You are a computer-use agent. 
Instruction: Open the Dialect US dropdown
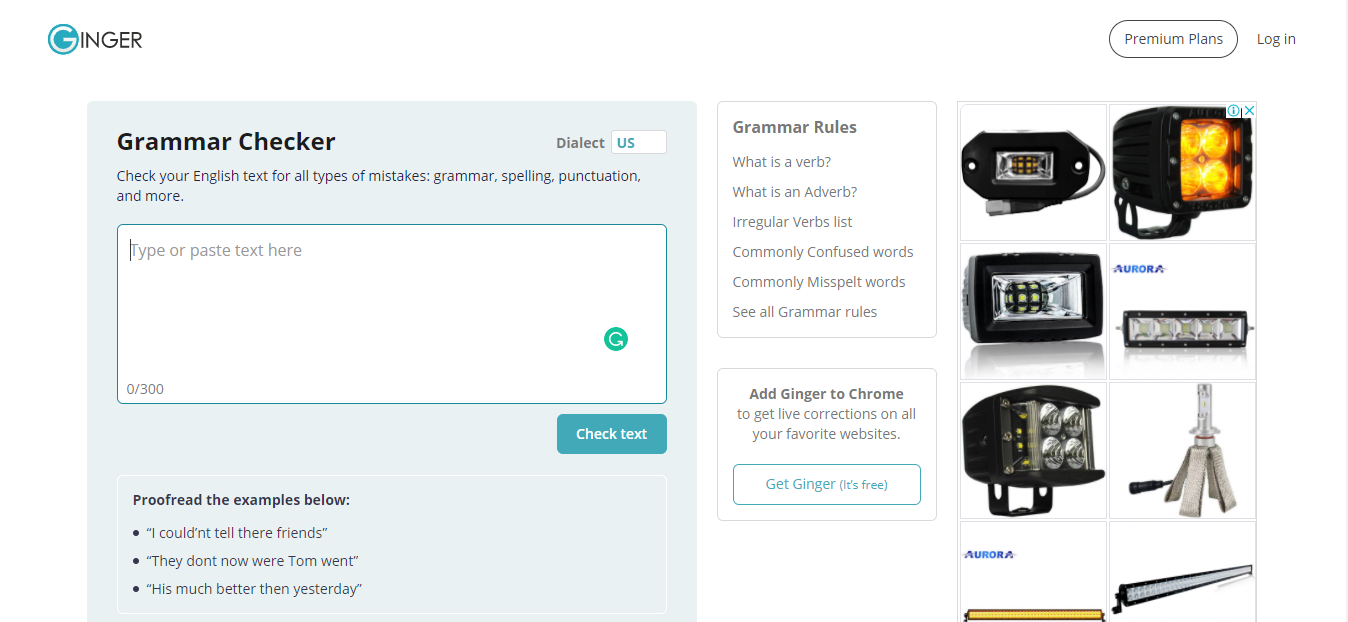click(638, 142)
